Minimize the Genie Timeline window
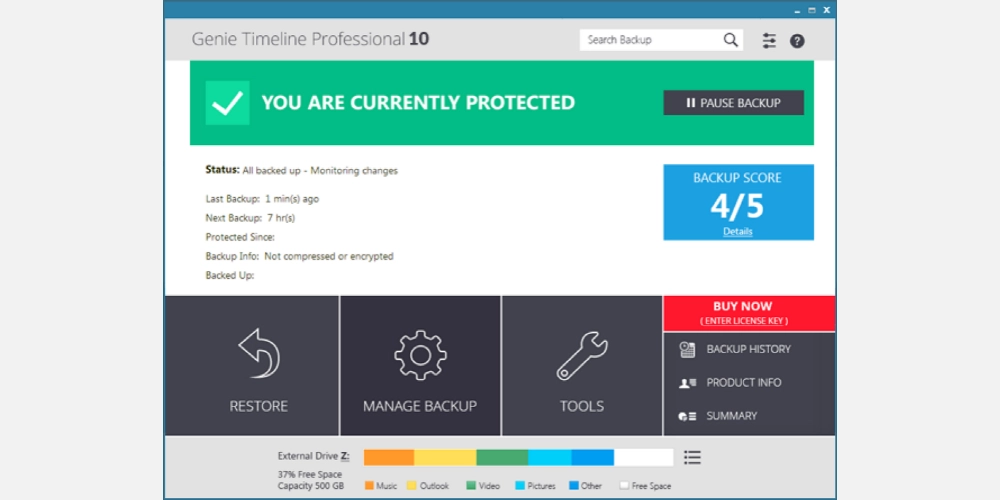 (x=797, y=10)
